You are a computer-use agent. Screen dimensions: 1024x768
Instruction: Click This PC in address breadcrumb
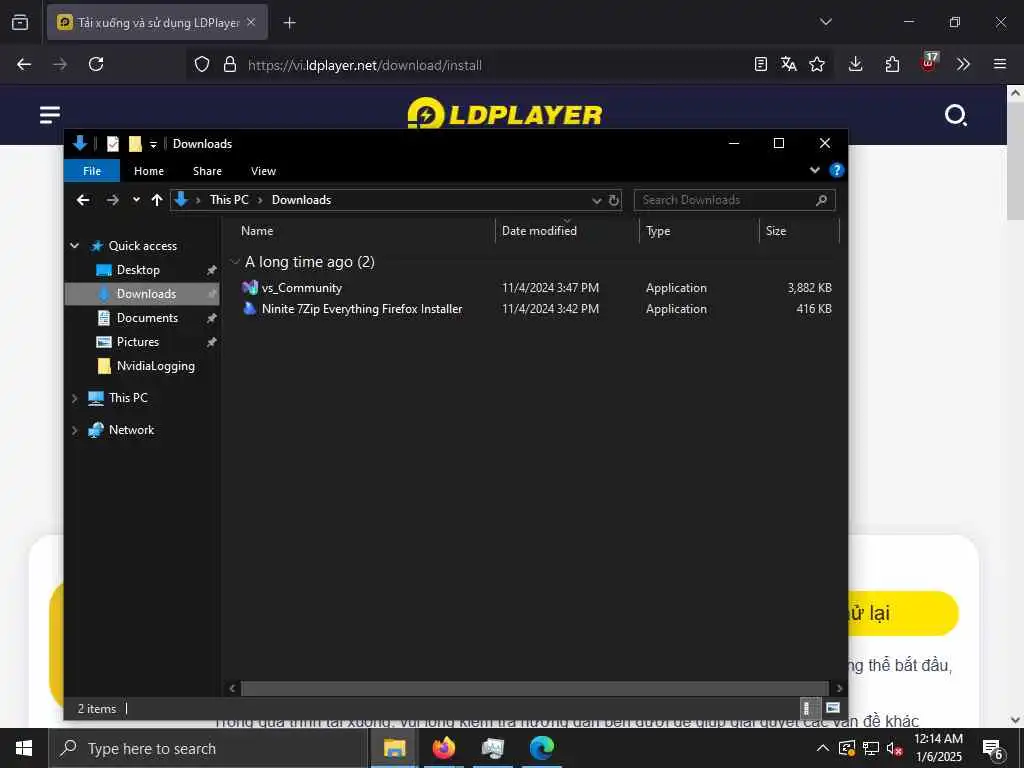point(229,200)
